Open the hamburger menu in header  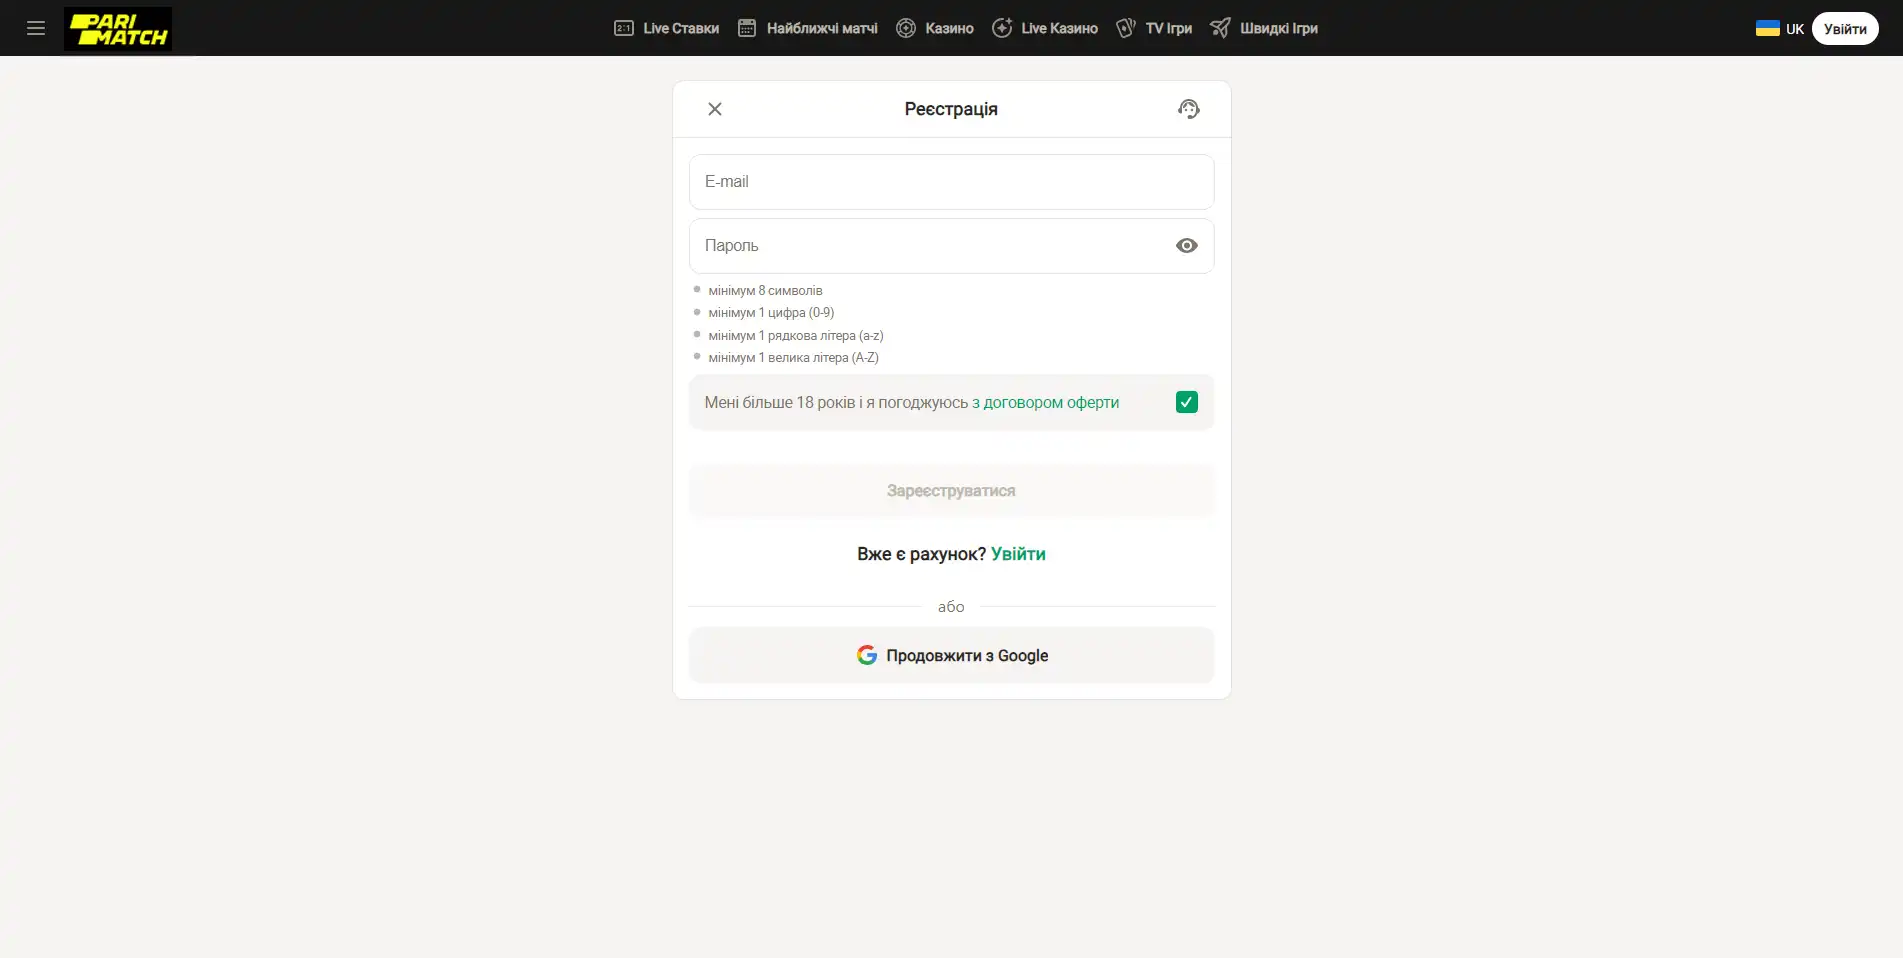(36, 28)
